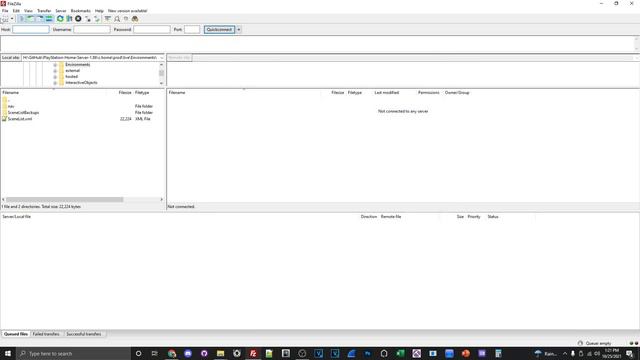Open the Quickconnect history dropdown arrow

pyautogui.click(x=239, y=29)
